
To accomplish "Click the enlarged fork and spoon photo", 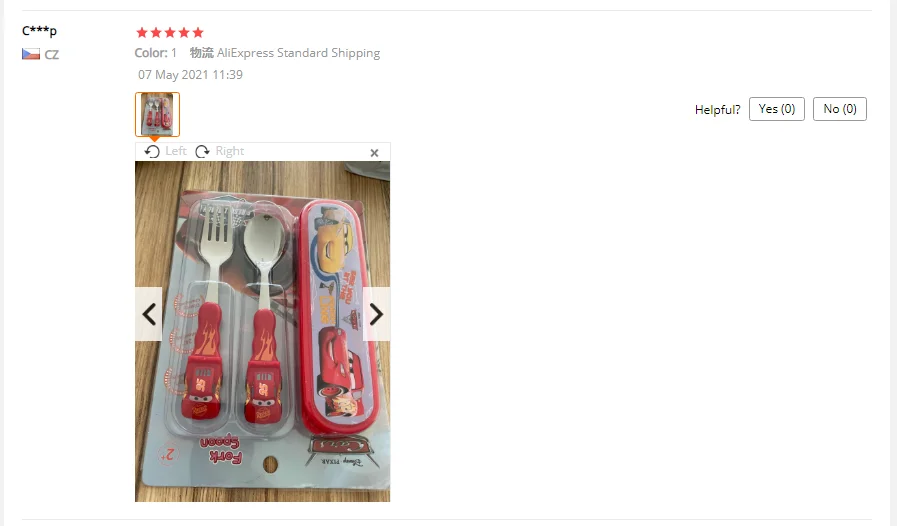I will (263, 331).
